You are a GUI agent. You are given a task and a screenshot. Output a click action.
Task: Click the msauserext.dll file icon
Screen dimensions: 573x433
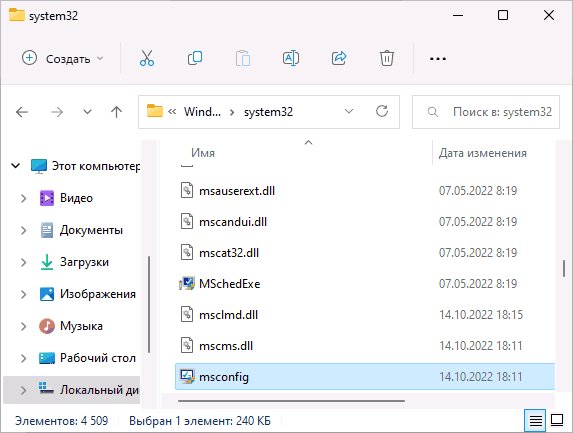[x=187, y=190]
